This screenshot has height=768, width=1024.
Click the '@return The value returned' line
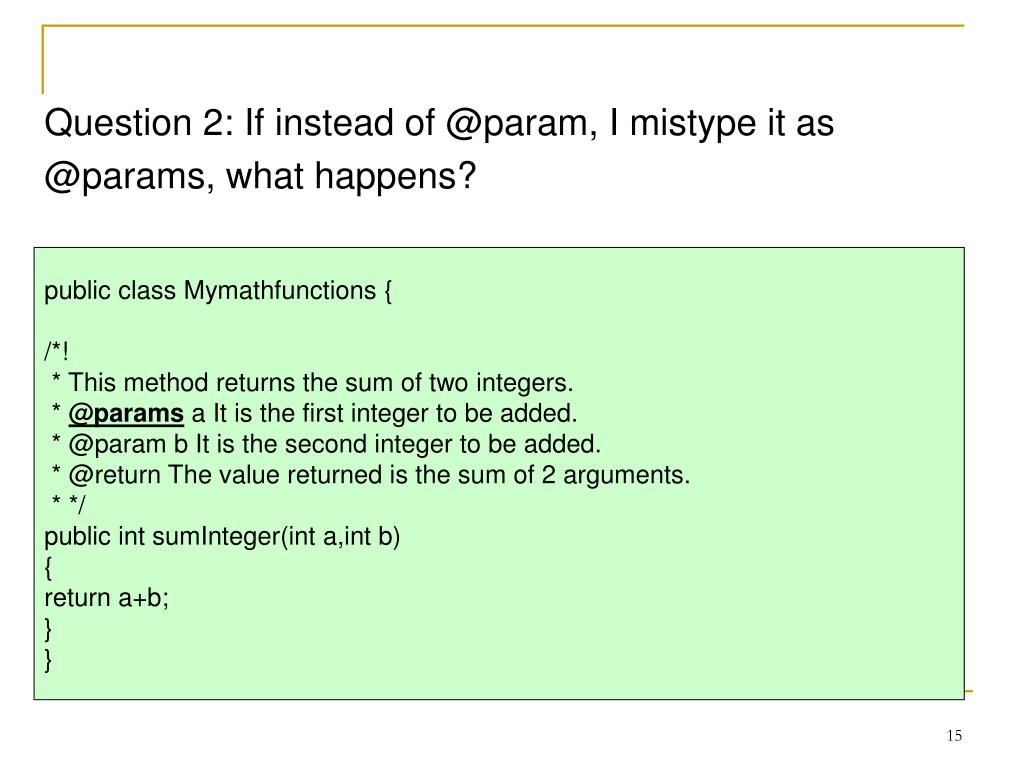pos(370,475)
